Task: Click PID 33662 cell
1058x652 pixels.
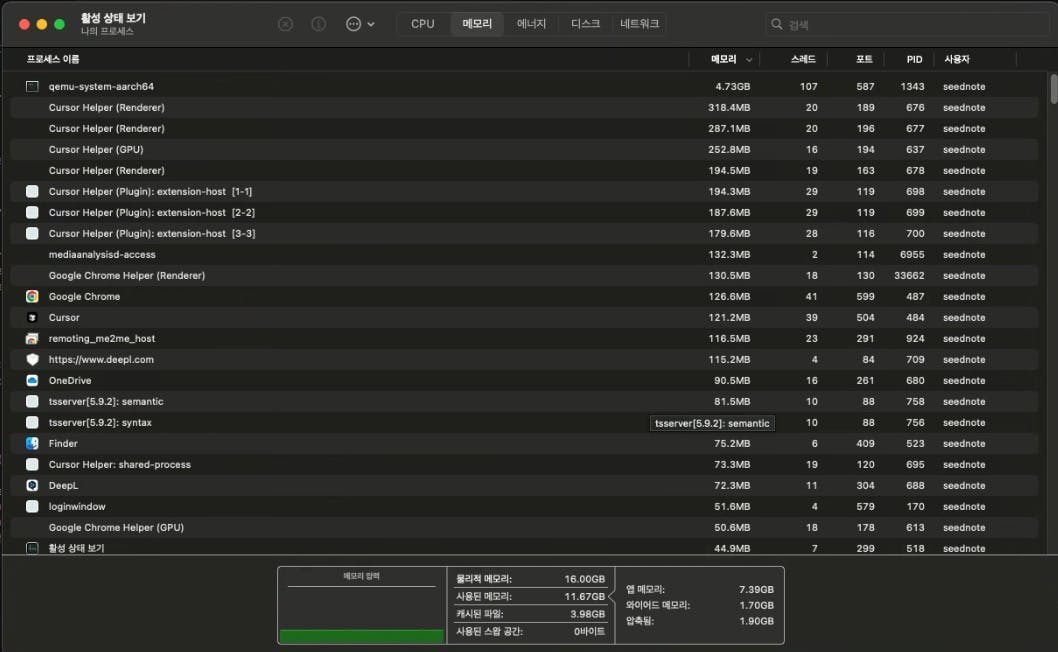Action: tap(909, 275)
